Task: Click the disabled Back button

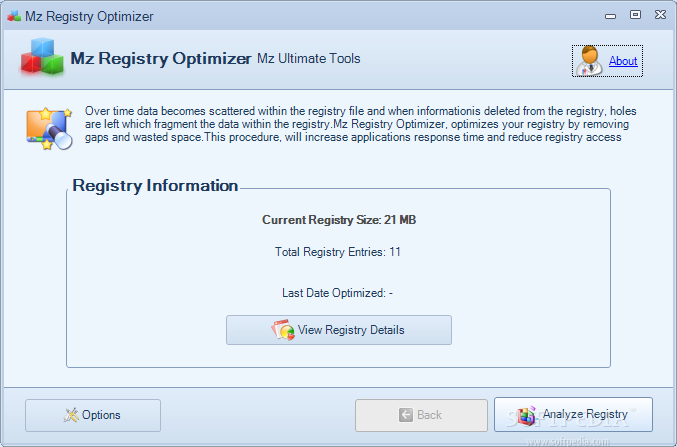Action: click(x=421, y=415)
